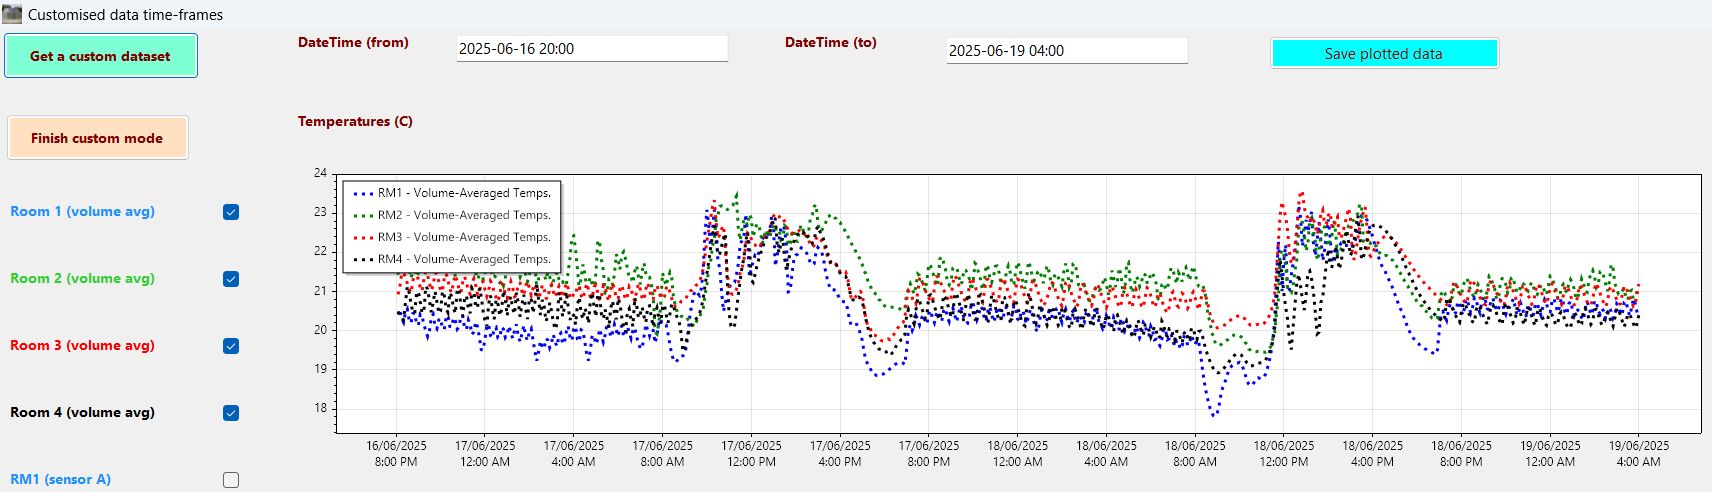The width and height of the screenshot is (1712, 492).
Task: Disable Room 3 (volume avg) checkbox
Action: (231, 346)
